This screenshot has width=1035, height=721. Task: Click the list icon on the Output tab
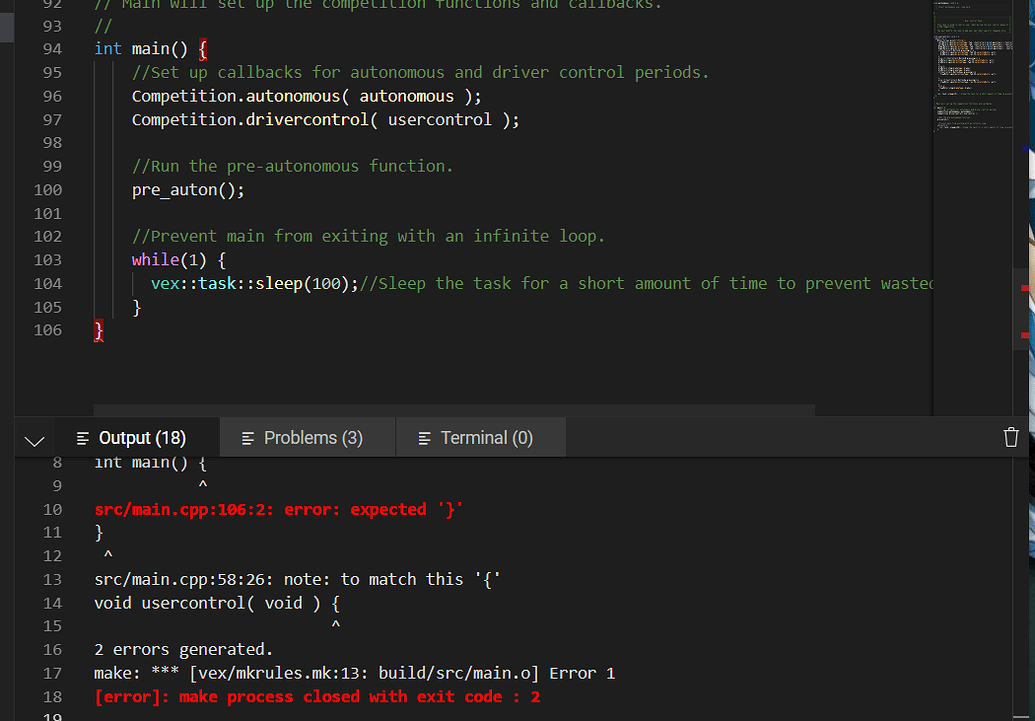83,438
